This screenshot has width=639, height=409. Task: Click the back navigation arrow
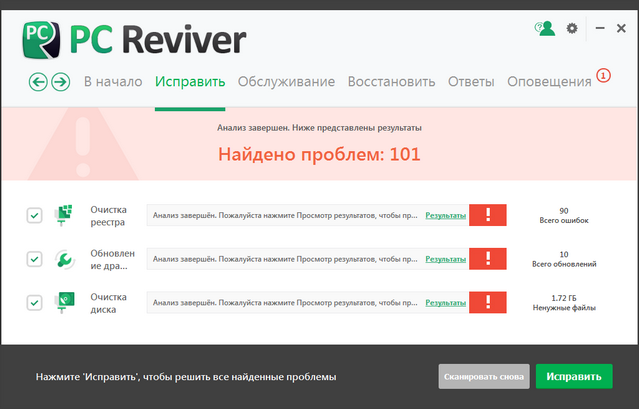(39, 82)
